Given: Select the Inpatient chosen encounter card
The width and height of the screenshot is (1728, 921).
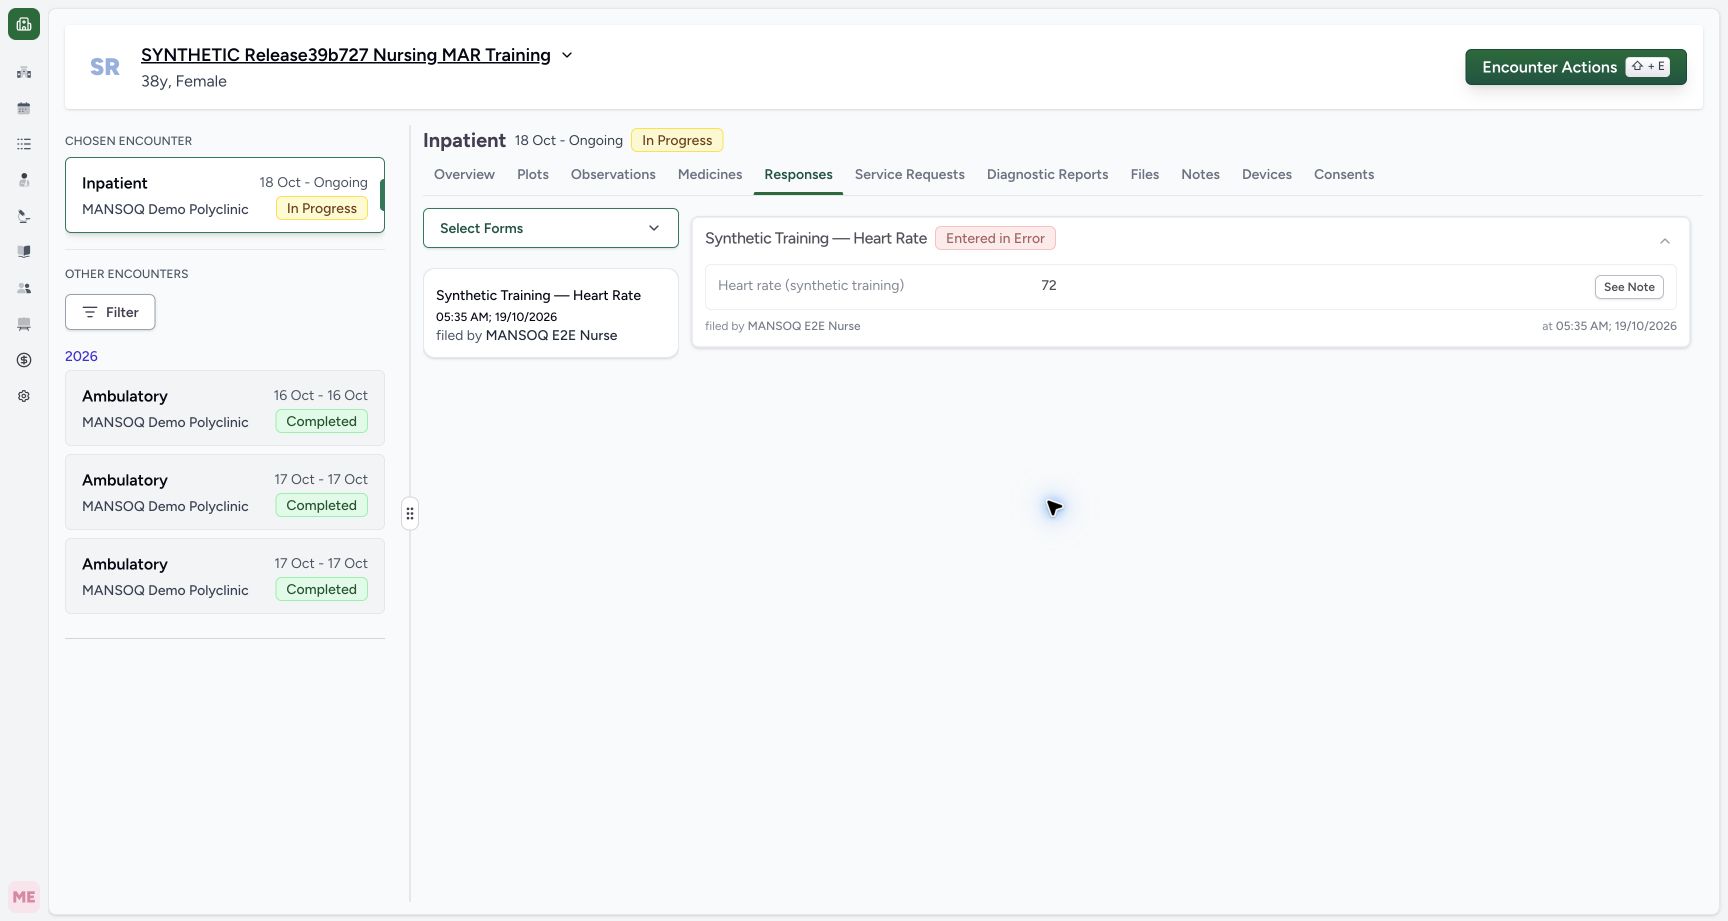Looking at the screenshot, I should pos(225,195).
